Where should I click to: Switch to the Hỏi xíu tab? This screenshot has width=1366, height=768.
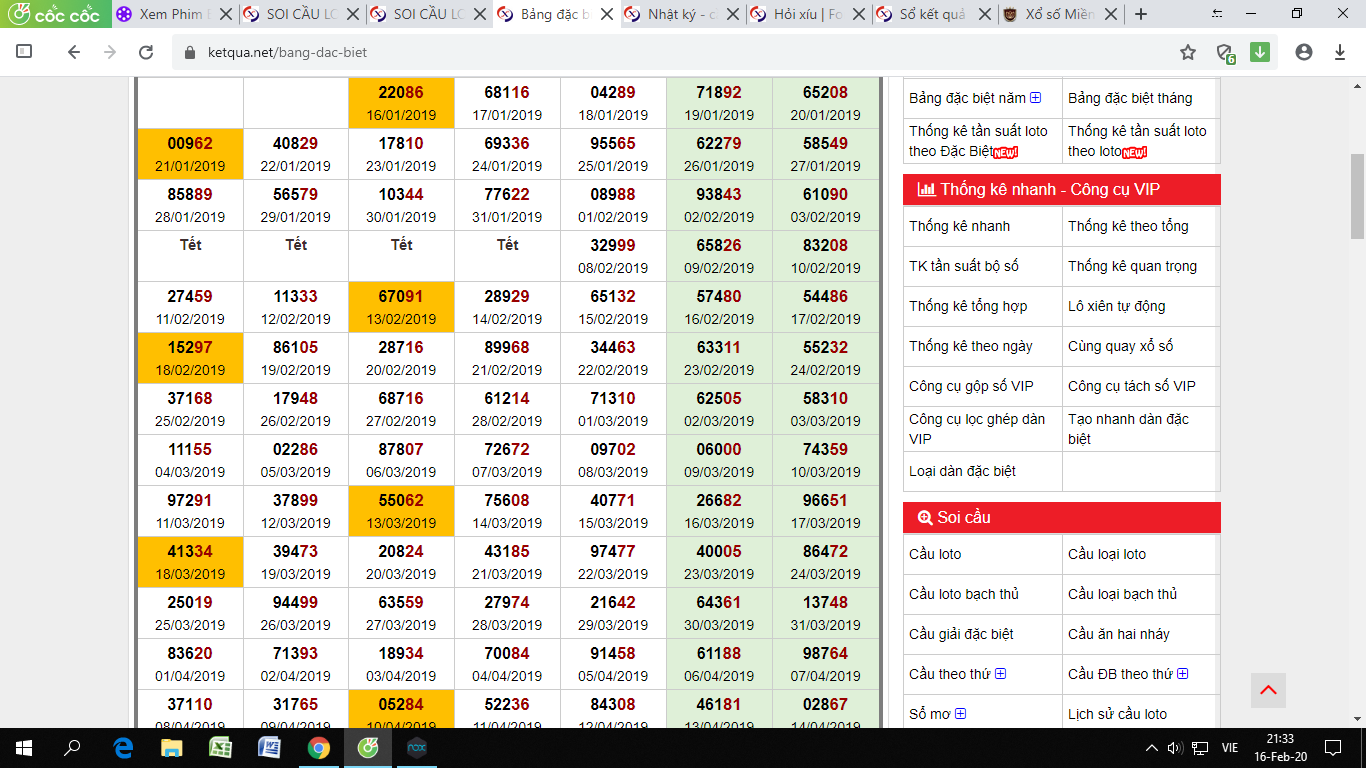click(806, 15)
